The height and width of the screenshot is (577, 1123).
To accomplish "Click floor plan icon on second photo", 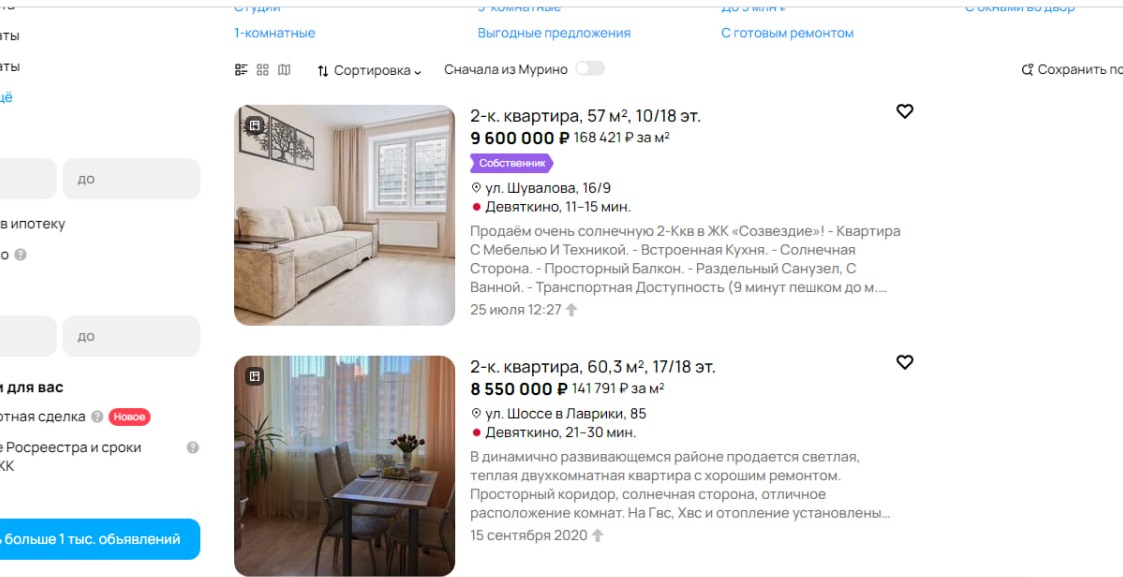I will (254, 376).
